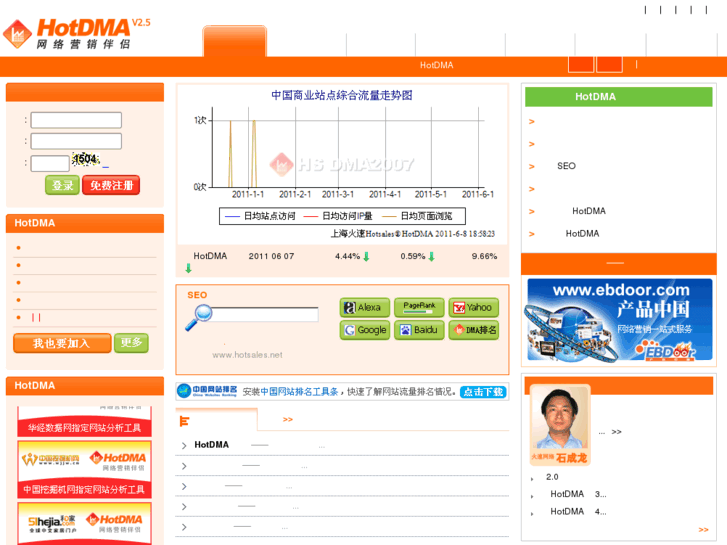Open the HotDMA 4... article link
727x545 pixels.
pos(578,511)
